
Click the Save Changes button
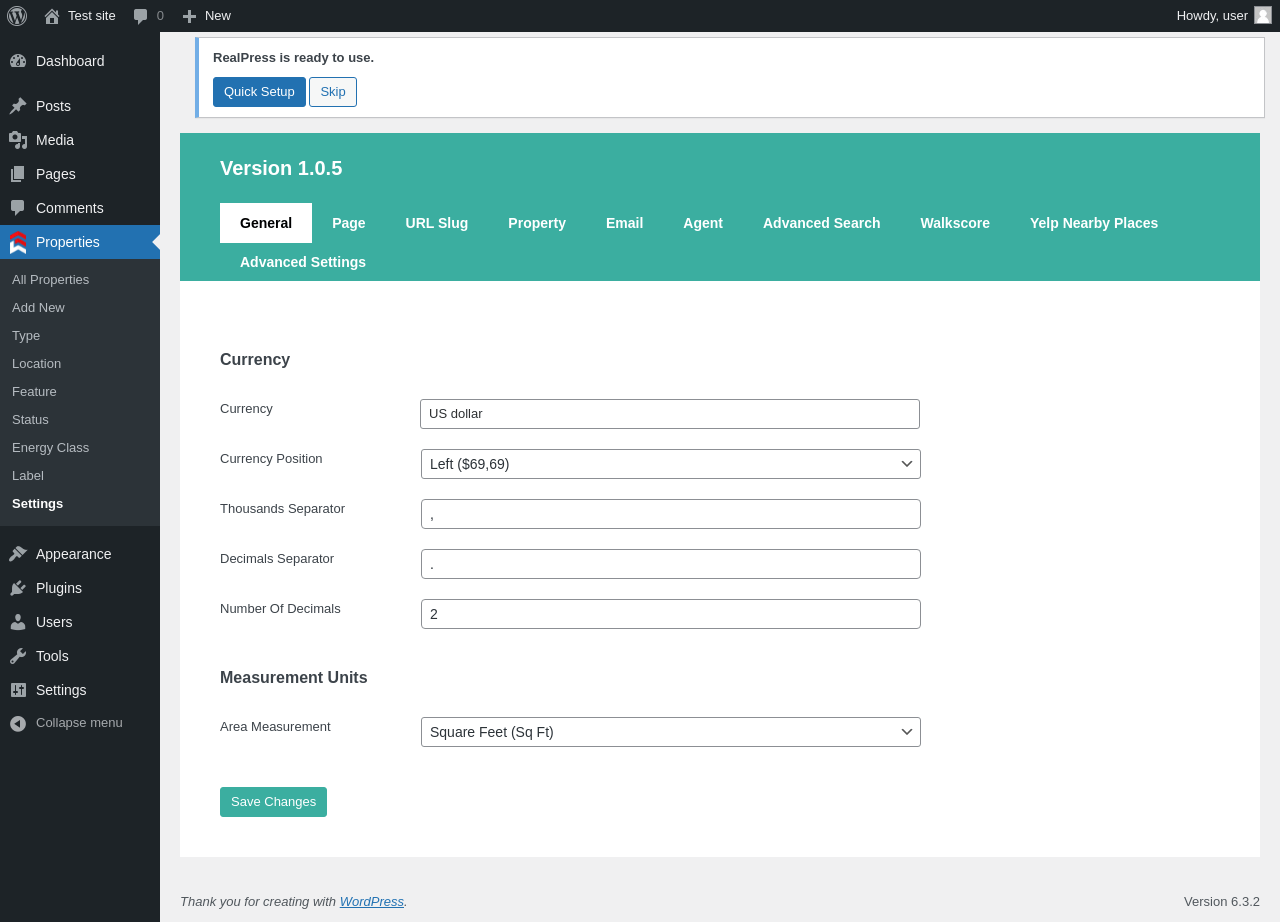coord(273,802)
